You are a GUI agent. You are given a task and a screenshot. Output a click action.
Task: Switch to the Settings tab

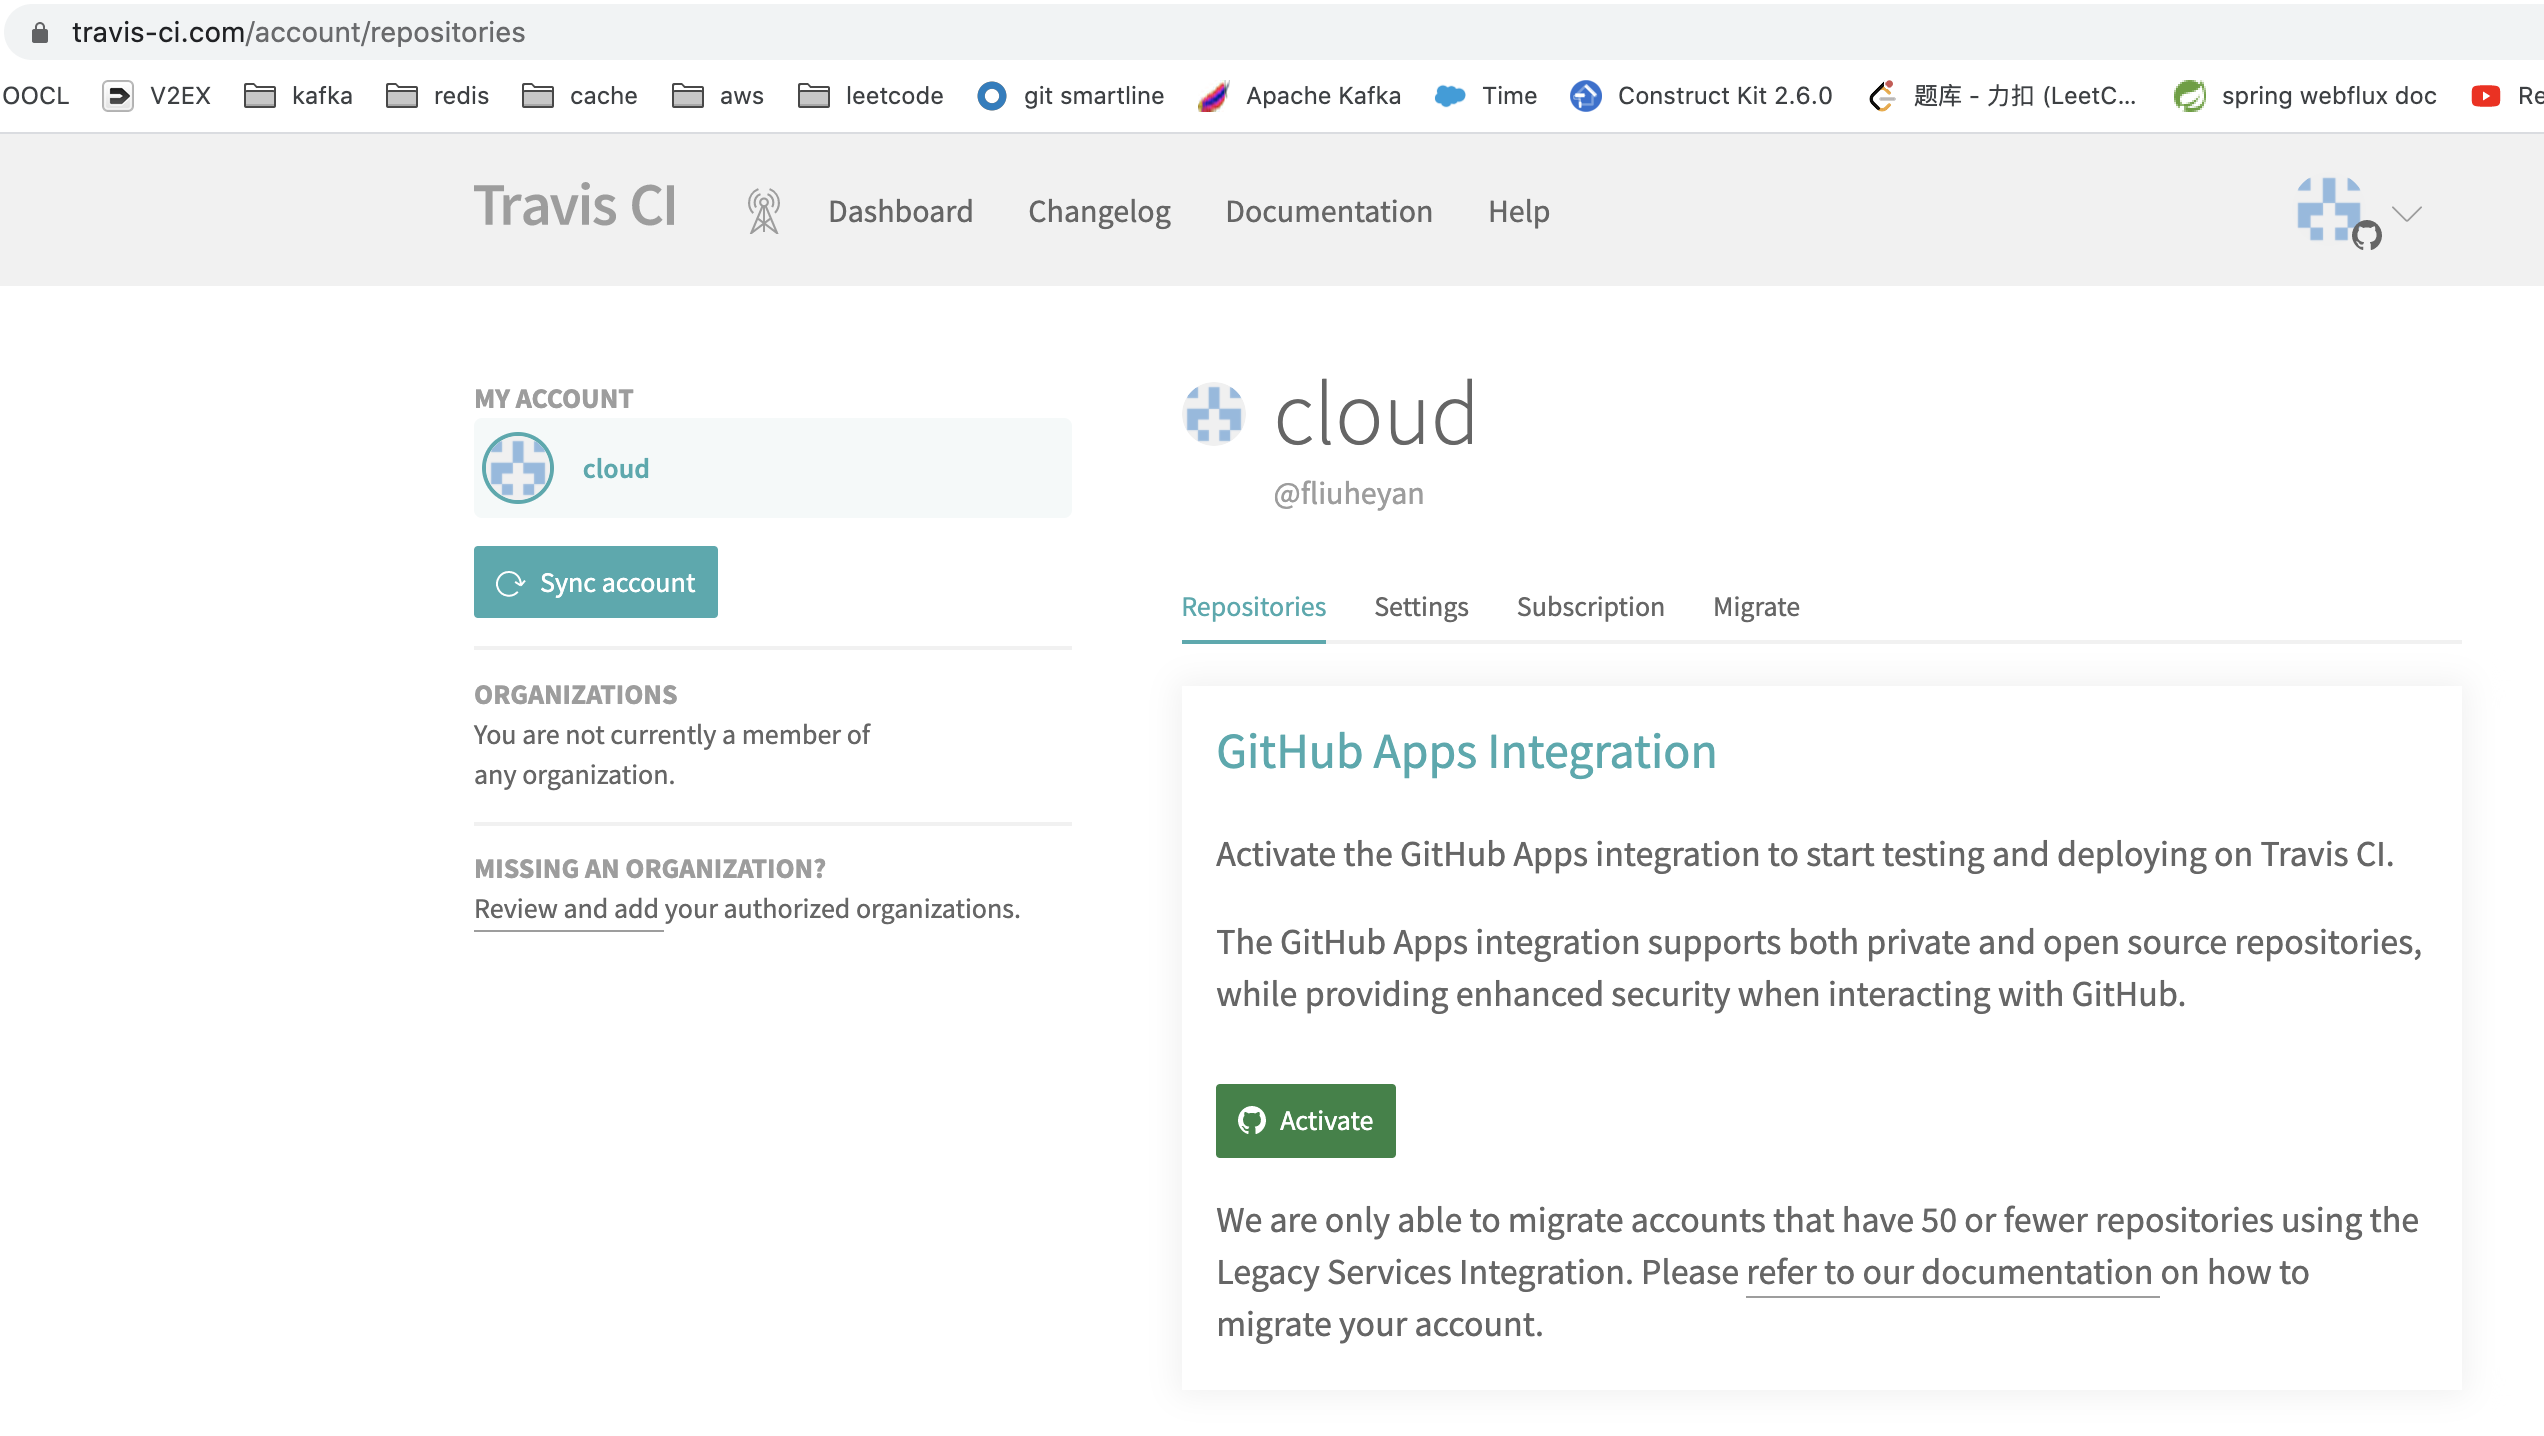[x=1421, y=607]
